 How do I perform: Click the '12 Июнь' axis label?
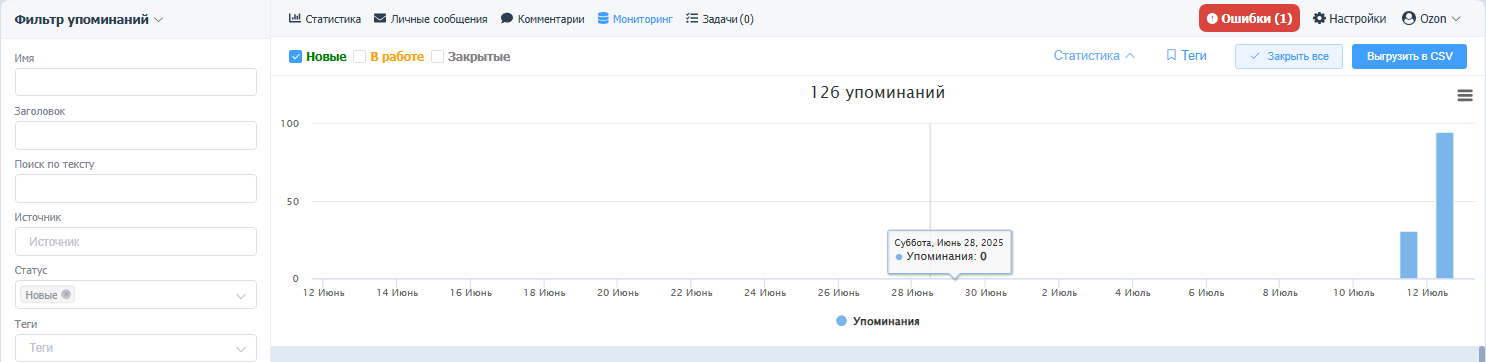tap(325, 292)
